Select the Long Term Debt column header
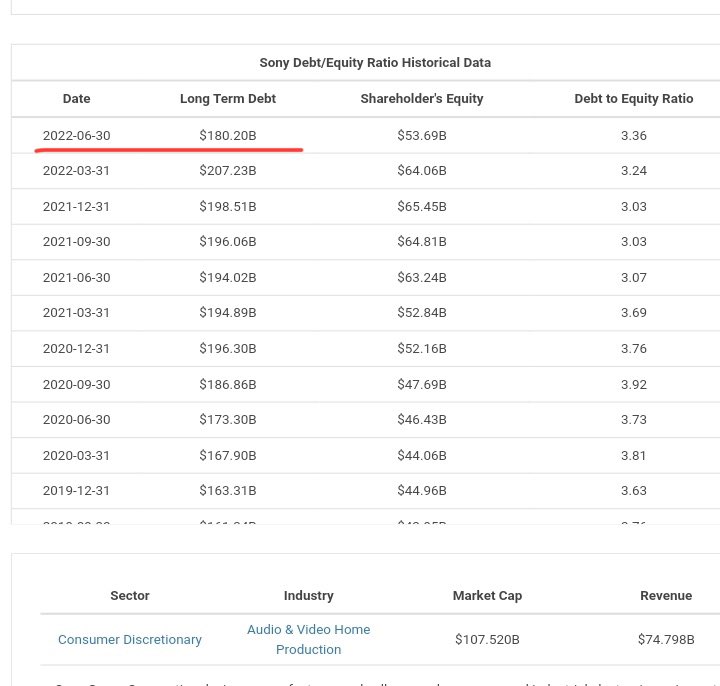720x686 pixels. [x=228, y=99]
